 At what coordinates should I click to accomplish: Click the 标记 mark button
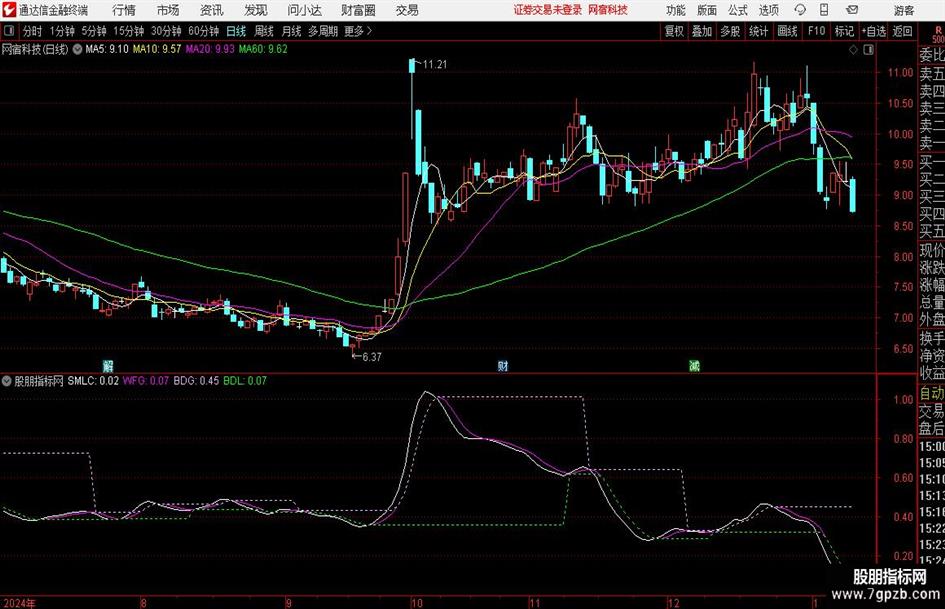click(x=844, y=31)
